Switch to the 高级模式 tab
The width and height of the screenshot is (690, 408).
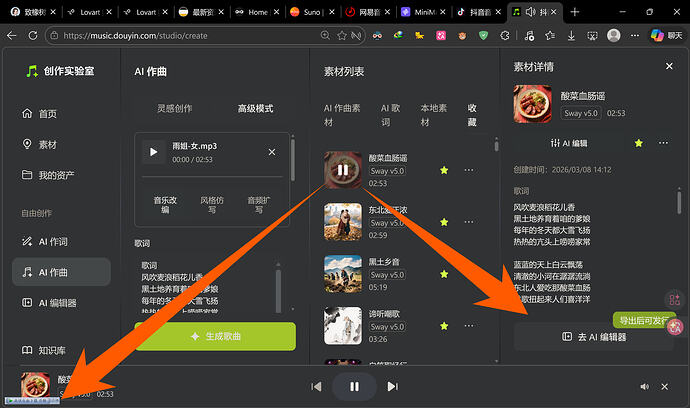[255, 108]
